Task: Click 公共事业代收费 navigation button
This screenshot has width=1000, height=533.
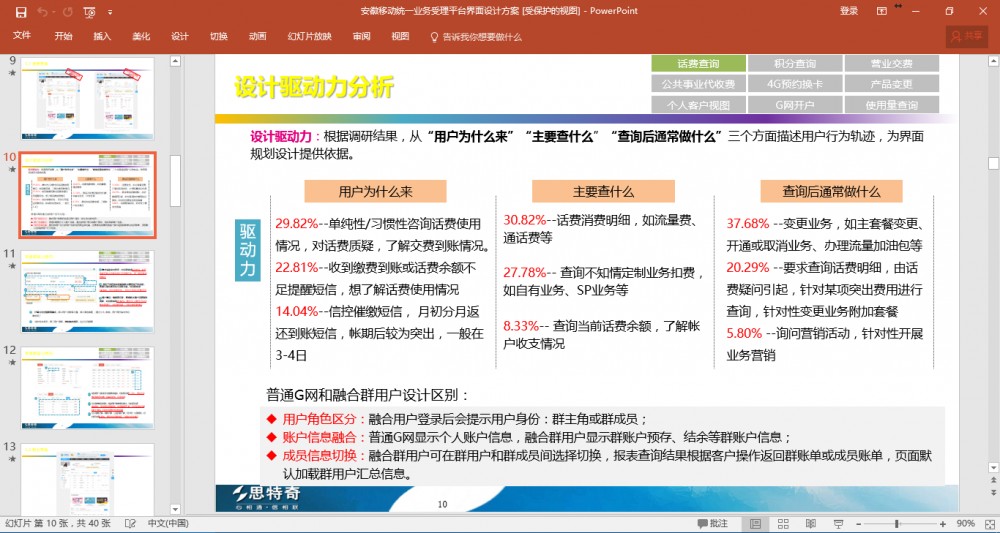Action: click(698, 84)
